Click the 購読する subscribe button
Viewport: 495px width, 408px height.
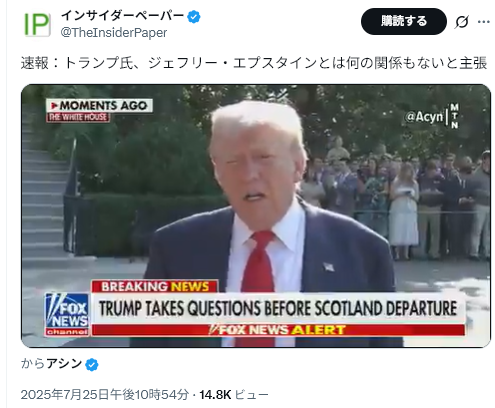(403, 21)
